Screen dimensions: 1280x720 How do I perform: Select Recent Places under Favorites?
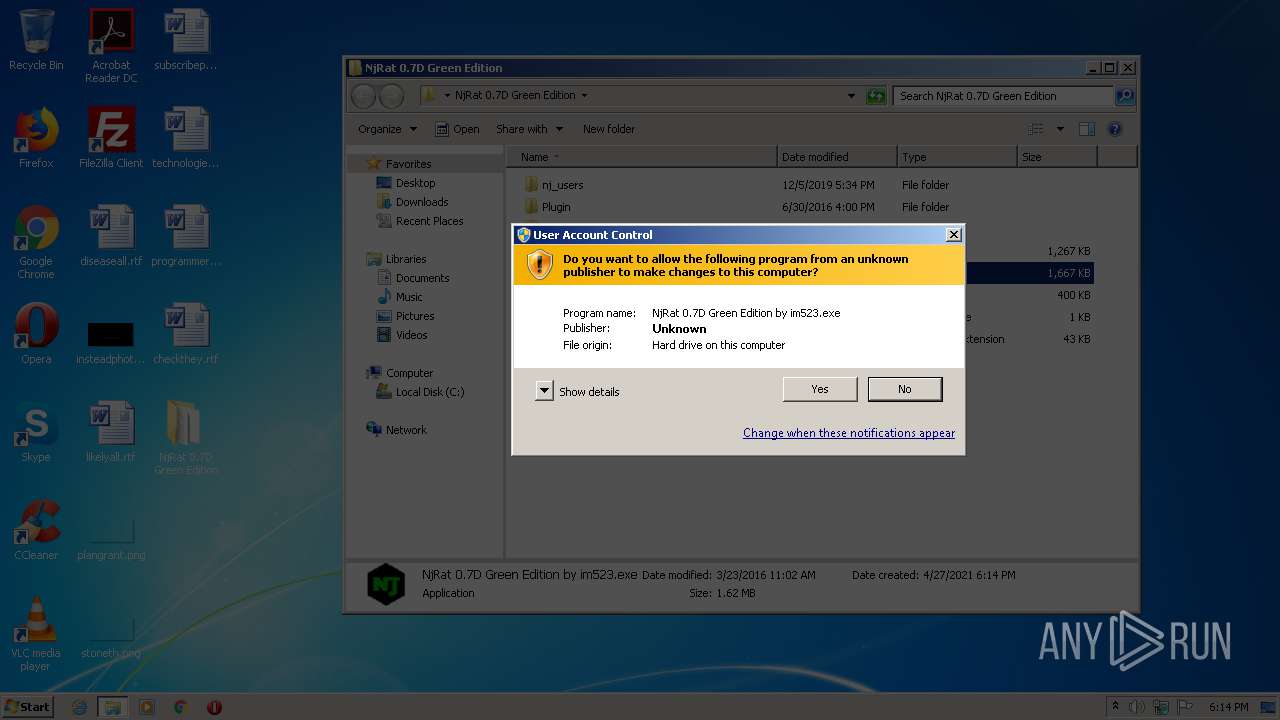(x=420, y=221)
